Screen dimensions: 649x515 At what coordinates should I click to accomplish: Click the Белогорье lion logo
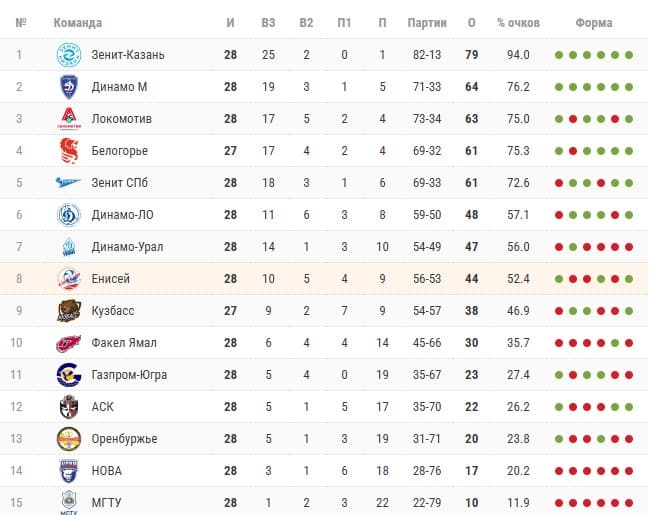pos(69,151)
